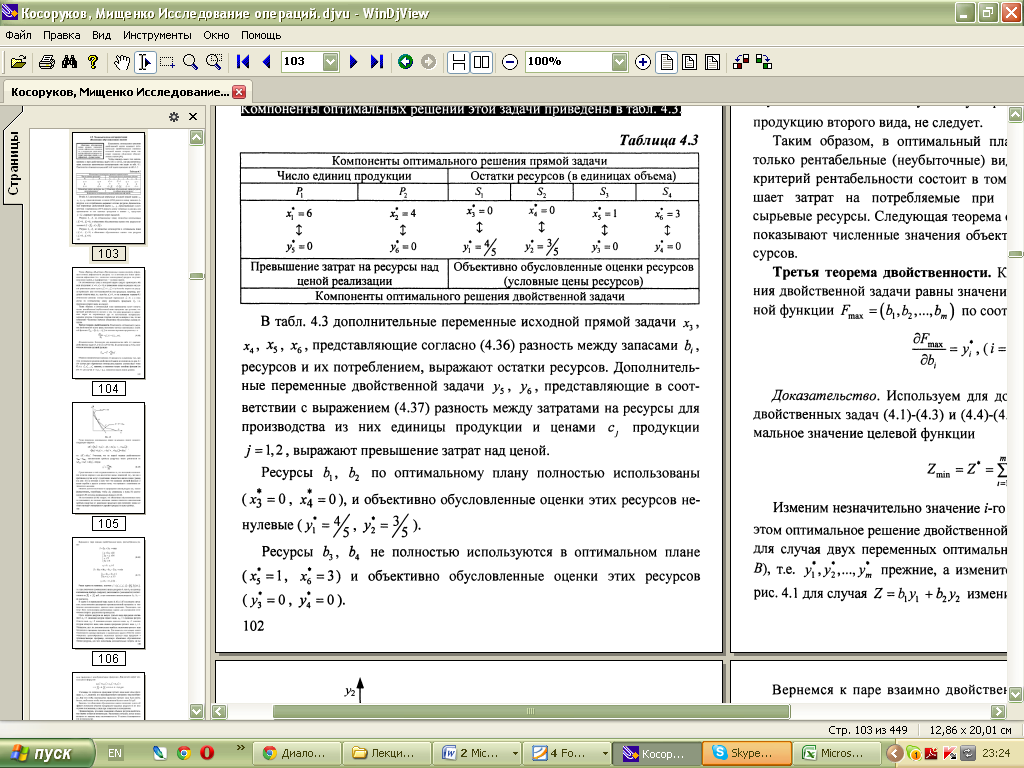Open the Chrome quick launch icon
1024x768 pixels.
tap(184, 753)
